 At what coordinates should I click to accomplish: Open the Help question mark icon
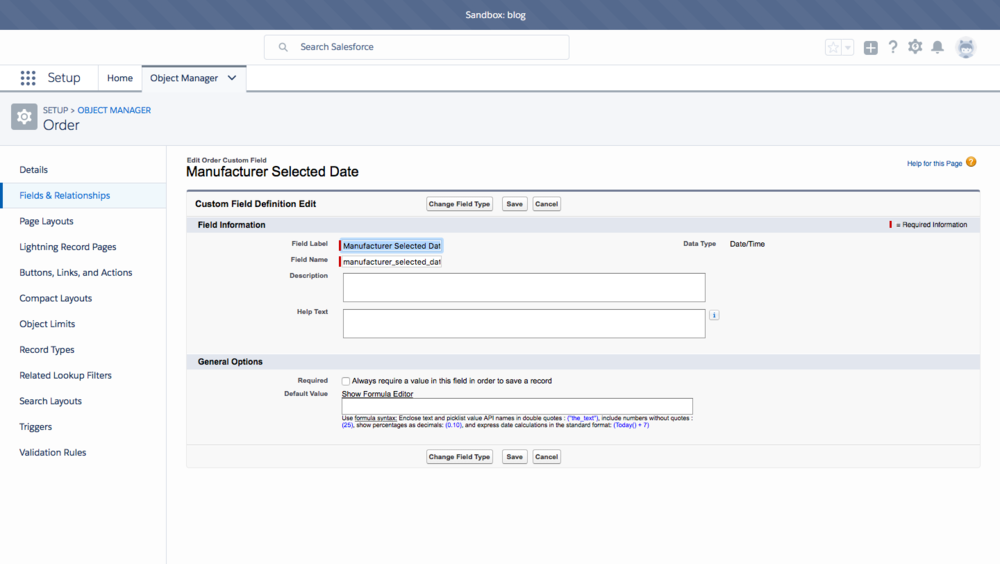click(x=893, y=47)
